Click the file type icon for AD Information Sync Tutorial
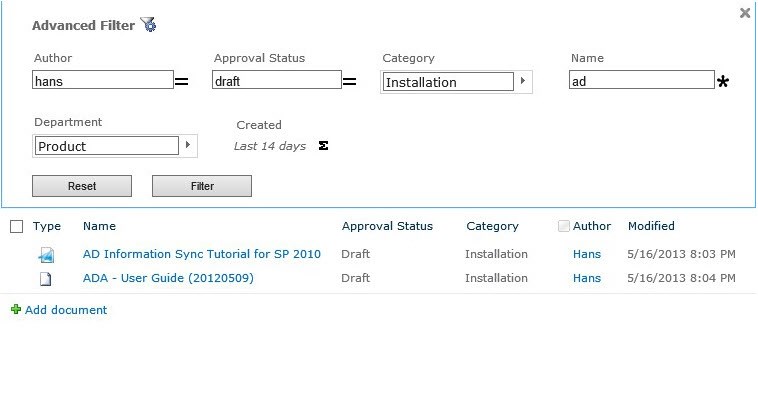This screenshot has height=399, width=758. click(46, 255)
